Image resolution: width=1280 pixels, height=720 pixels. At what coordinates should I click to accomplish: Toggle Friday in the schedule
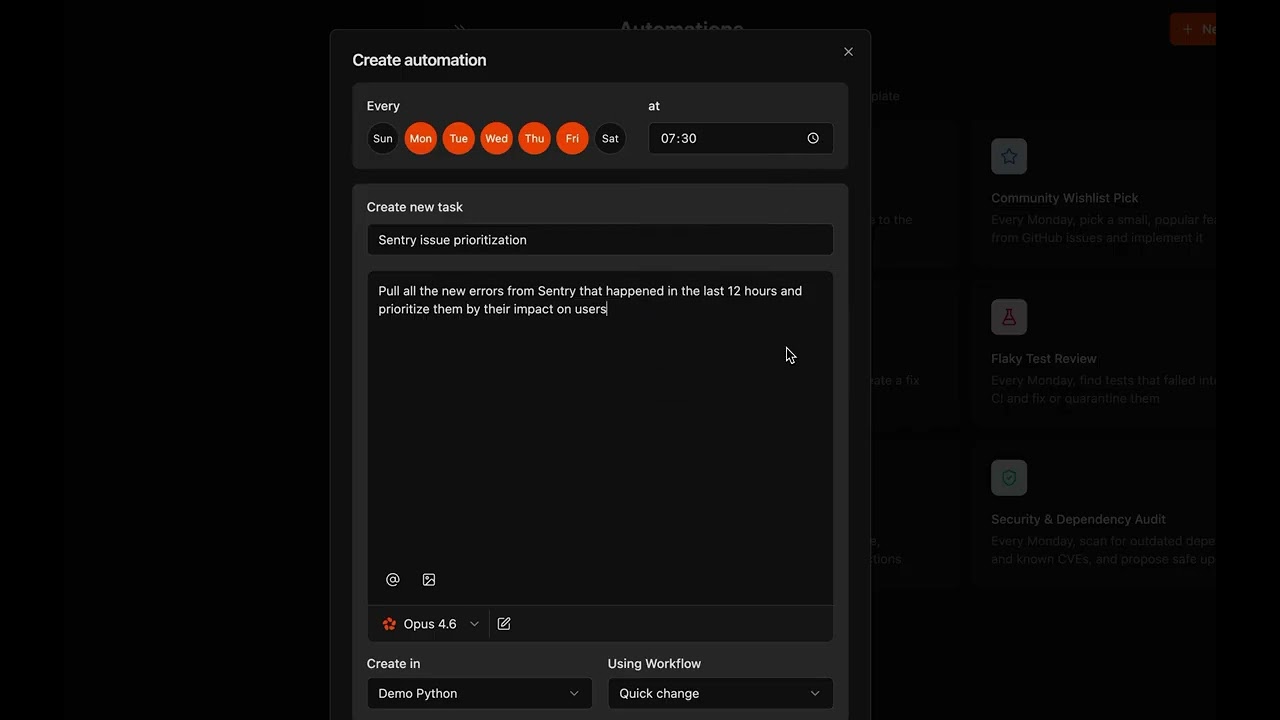click(572, 138)
